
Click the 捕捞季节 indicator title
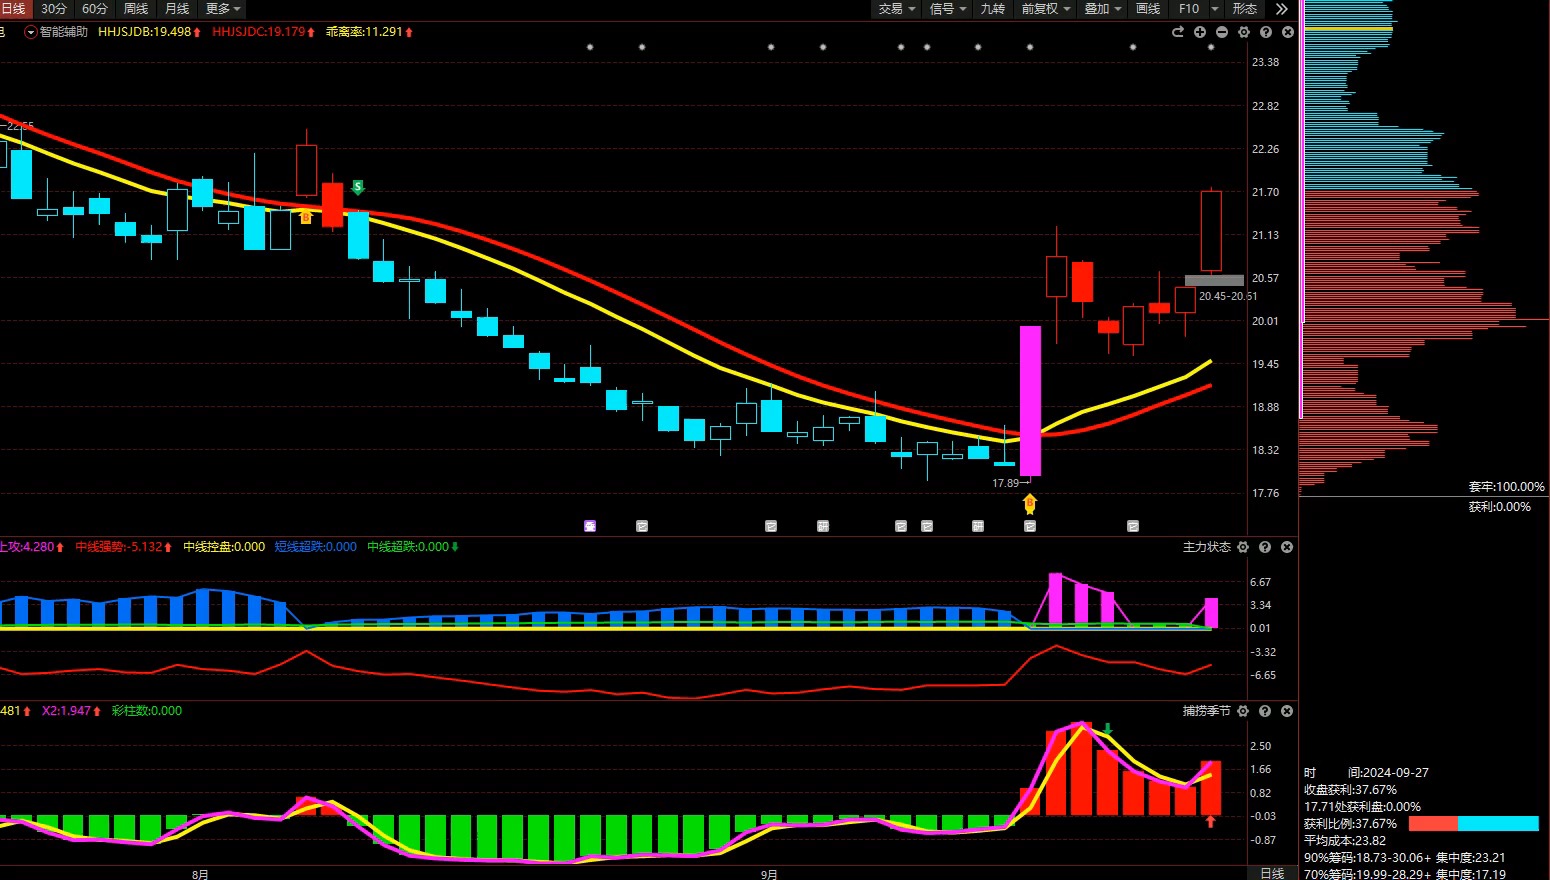point(1207,711)
